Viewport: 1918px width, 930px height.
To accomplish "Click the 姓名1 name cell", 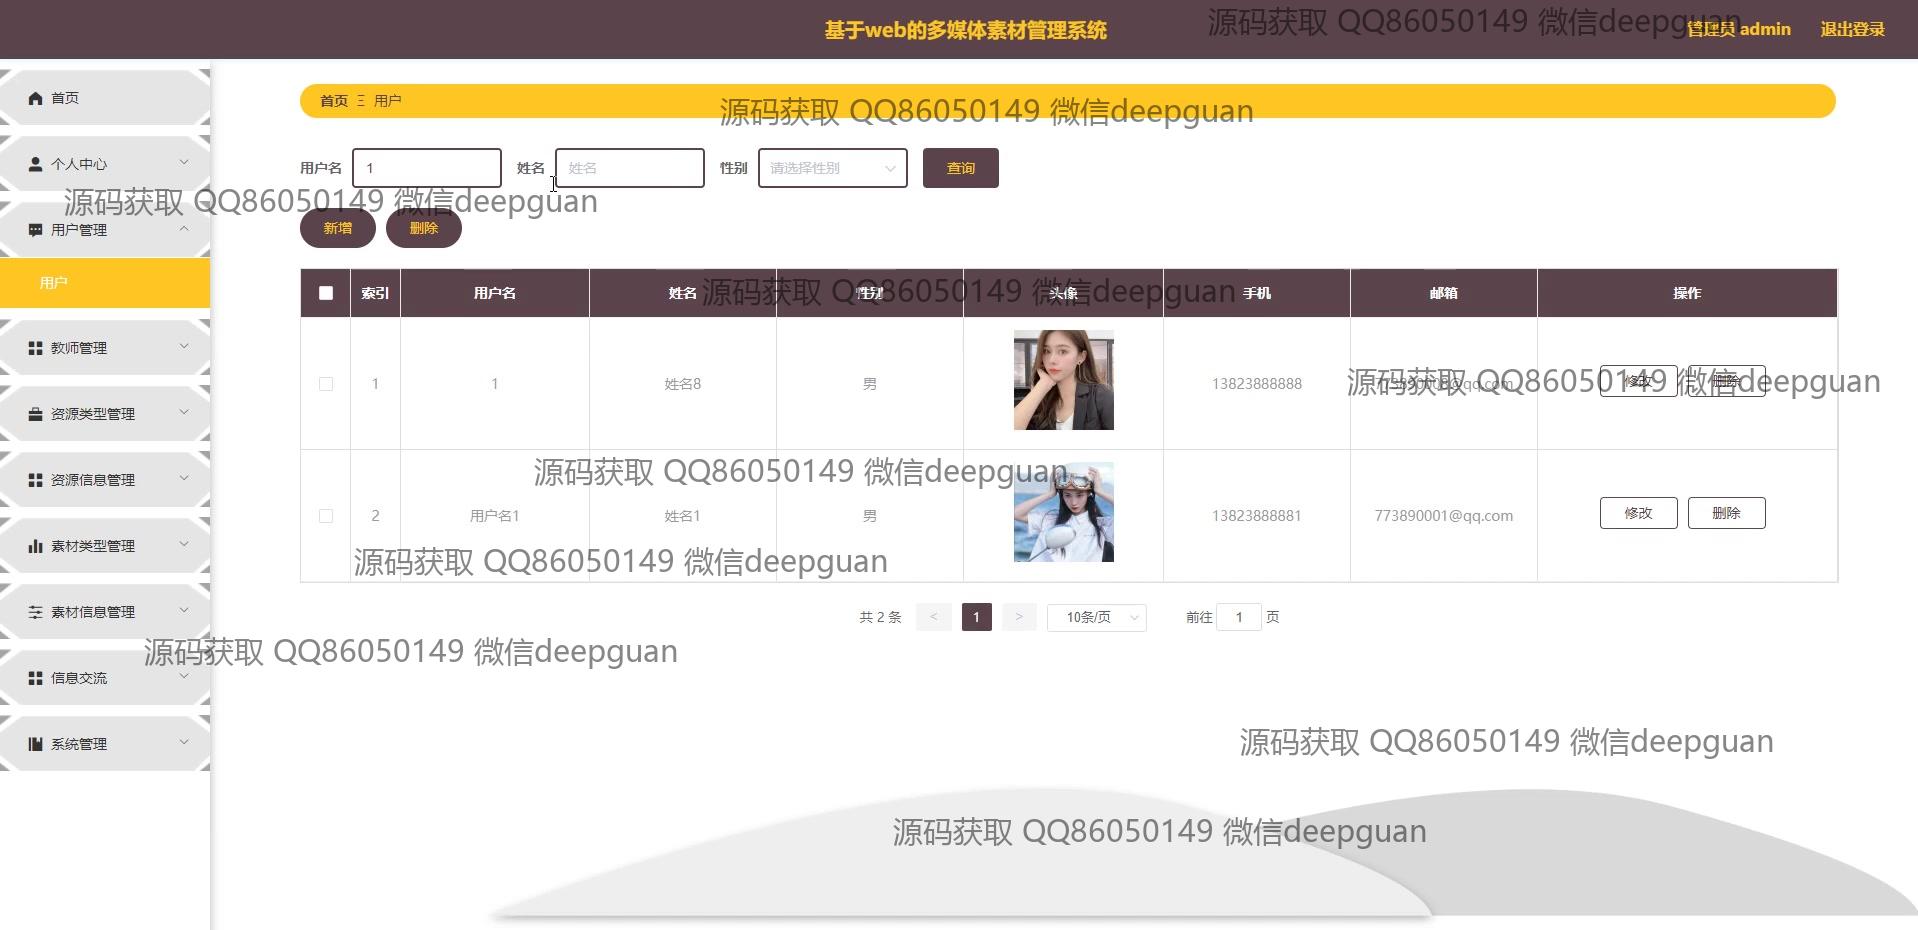I will (683, 516).
